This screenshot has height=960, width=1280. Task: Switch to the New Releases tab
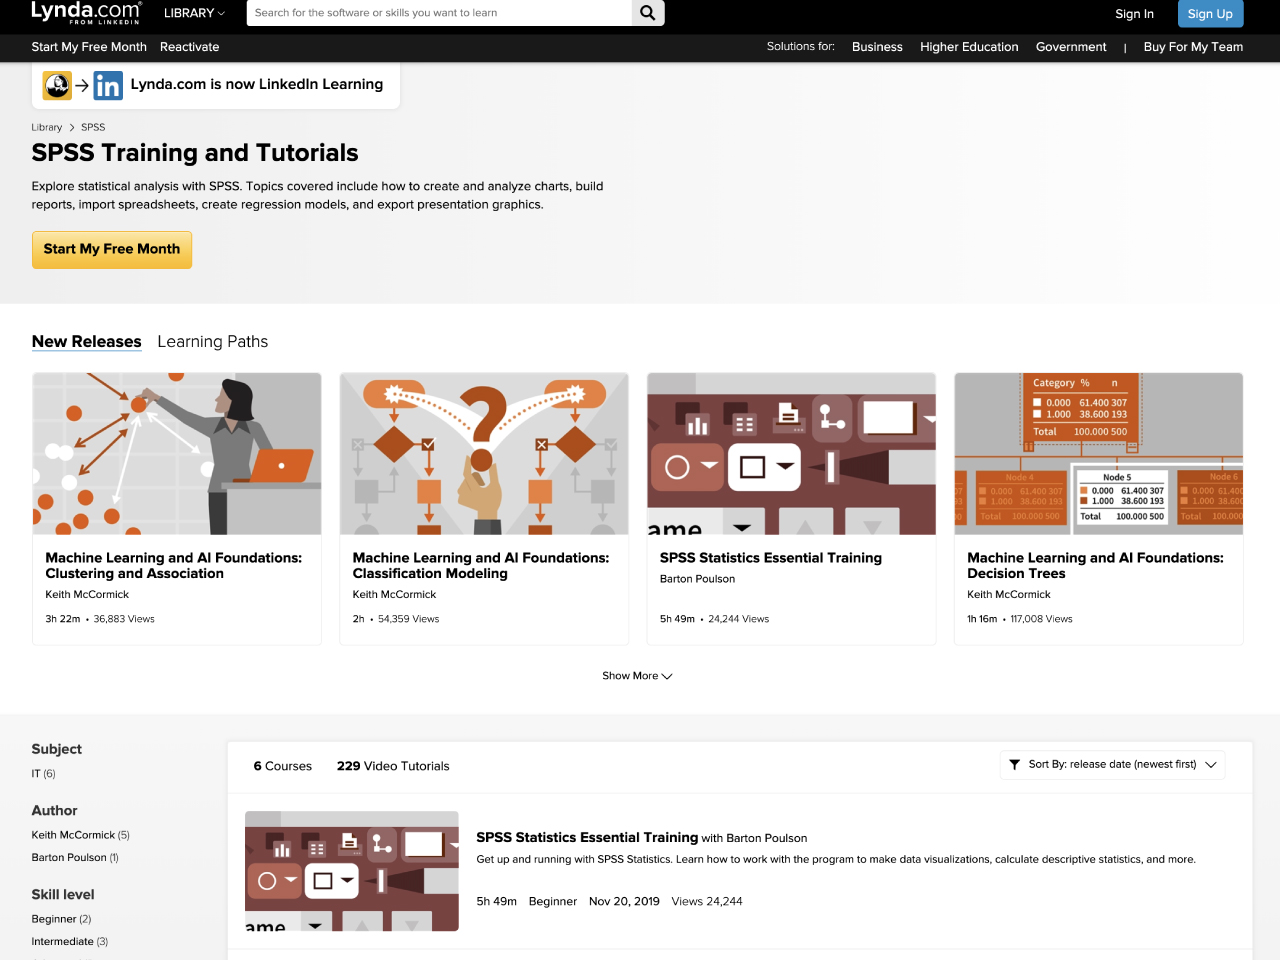point(87,342)
